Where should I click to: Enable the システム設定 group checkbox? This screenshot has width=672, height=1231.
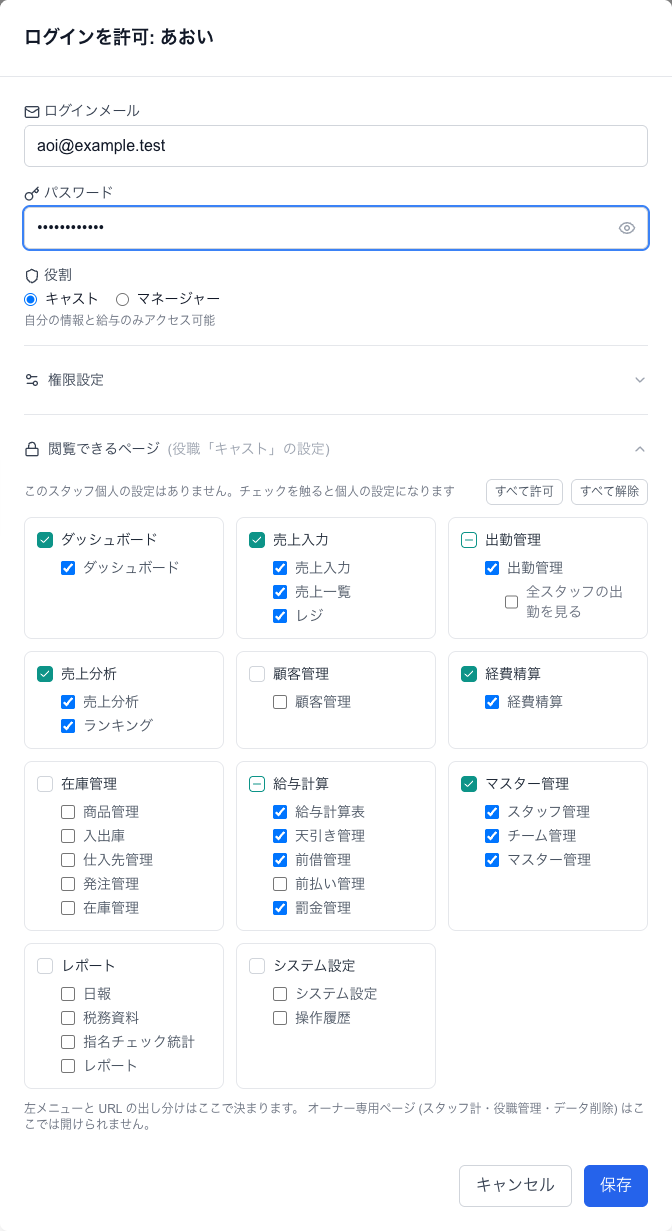click(x=257, y=966)
